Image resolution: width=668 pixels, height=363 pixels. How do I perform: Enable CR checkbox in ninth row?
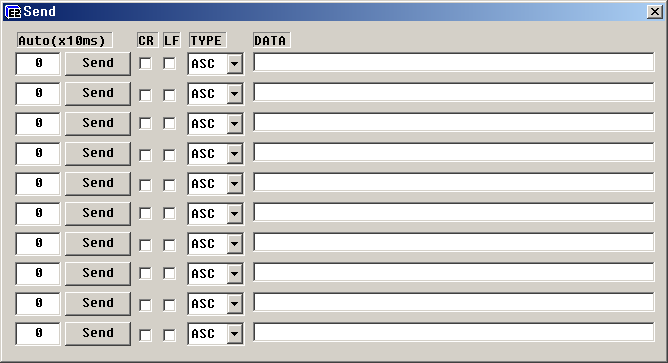pyautogui.click(x=145, y=305)
